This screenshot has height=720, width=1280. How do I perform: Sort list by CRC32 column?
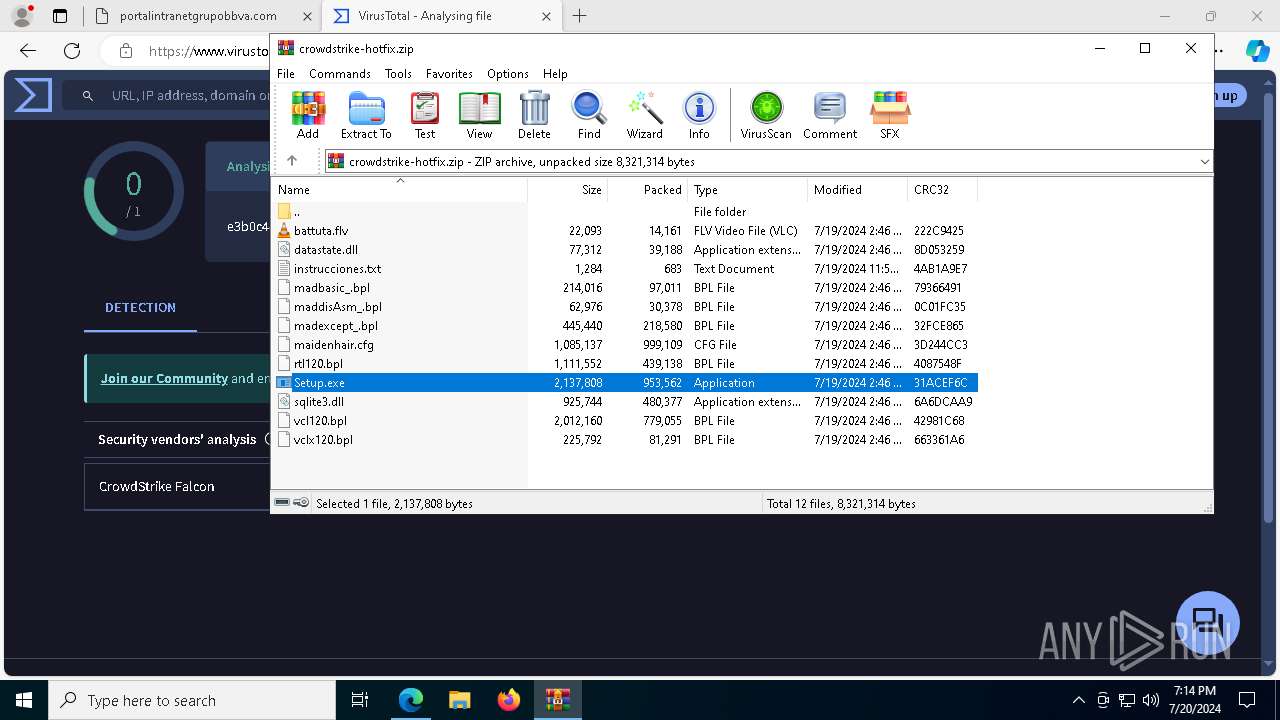[943, 190]
